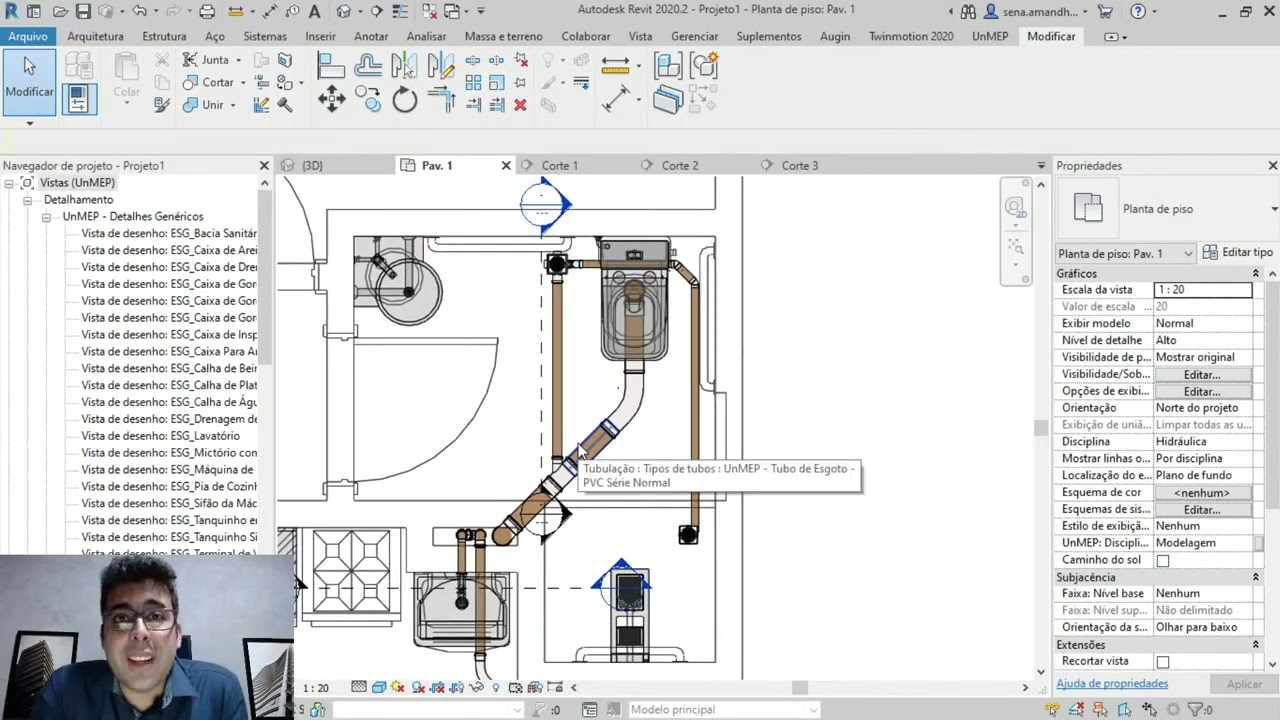Click the Match Type Properties icon
Screen dimensions: 1280x720
coord(162,104)
